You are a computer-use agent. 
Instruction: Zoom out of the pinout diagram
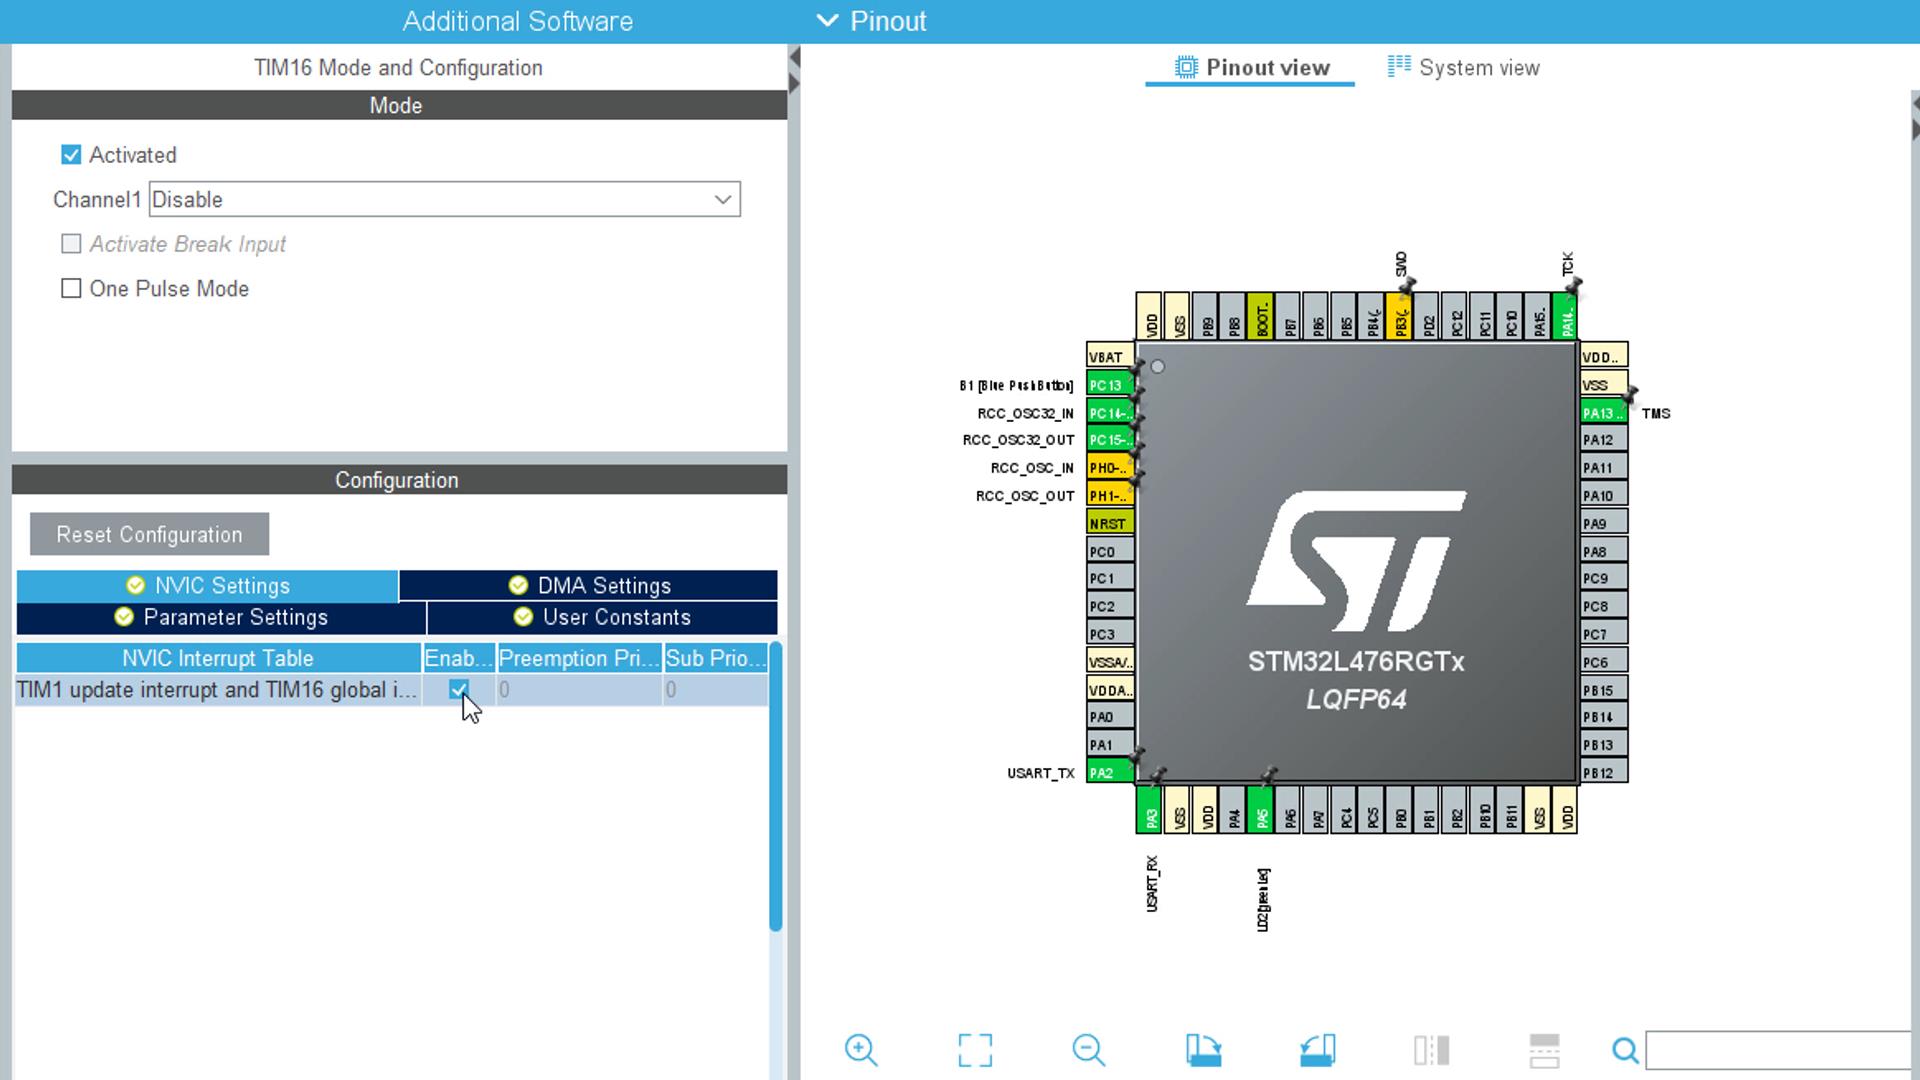(x=1089, y=1050)
